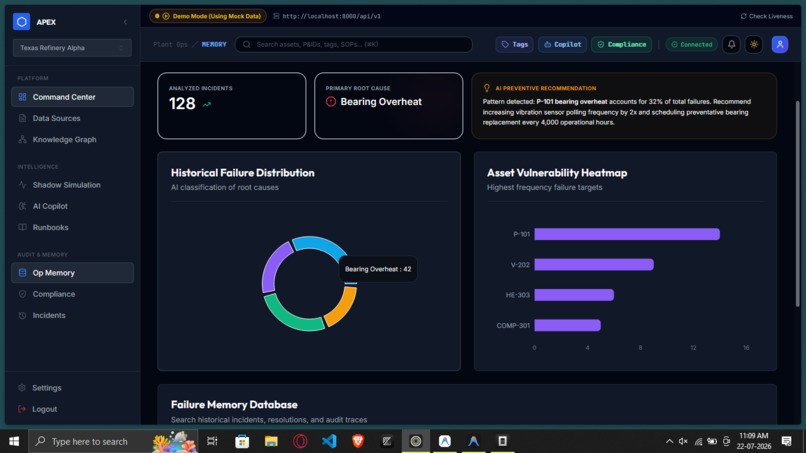Click the Data Sources document icon
Image resolution: width=806 pixels, height=453 pixels.
23,118
